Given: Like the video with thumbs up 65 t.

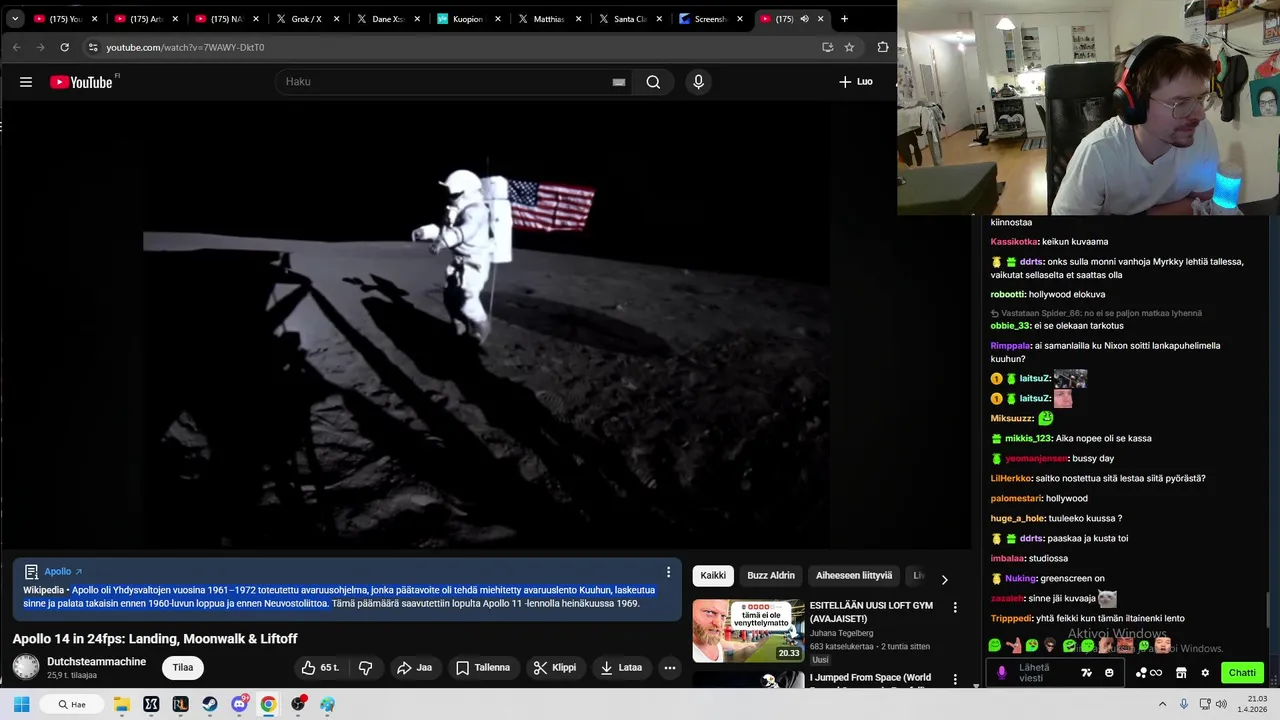Looking at the screenshot, I should click(320, 668).
